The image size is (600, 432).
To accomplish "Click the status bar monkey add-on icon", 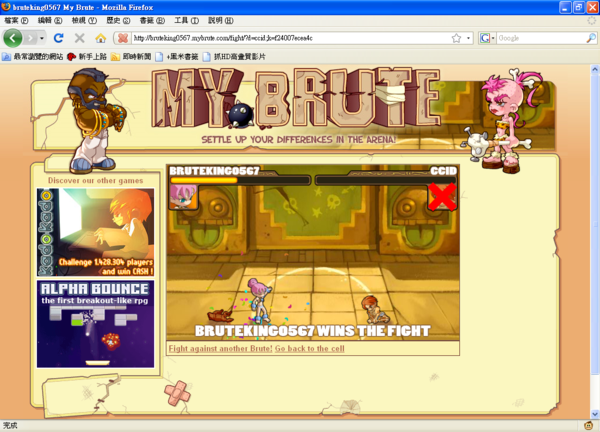I will [589, 425].
